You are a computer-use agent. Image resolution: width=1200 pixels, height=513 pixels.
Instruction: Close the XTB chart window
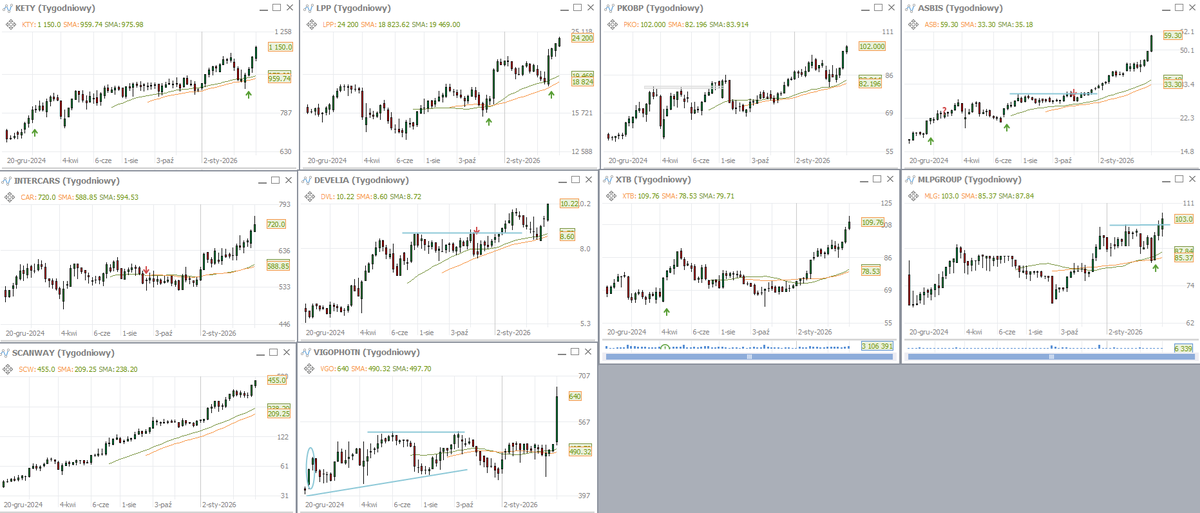(x=888, y=180)
